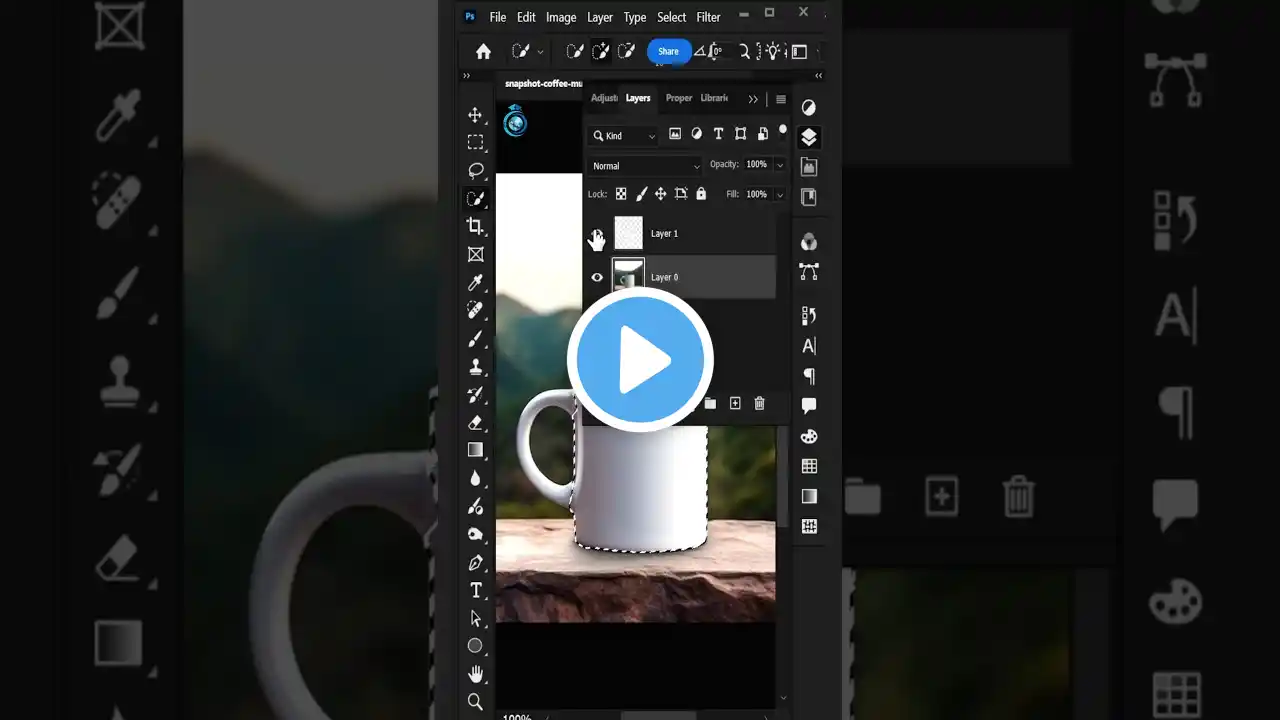Open the Swatches grid panel icon
Viewport: 1280px width, 720px height.
click(809, 466)
